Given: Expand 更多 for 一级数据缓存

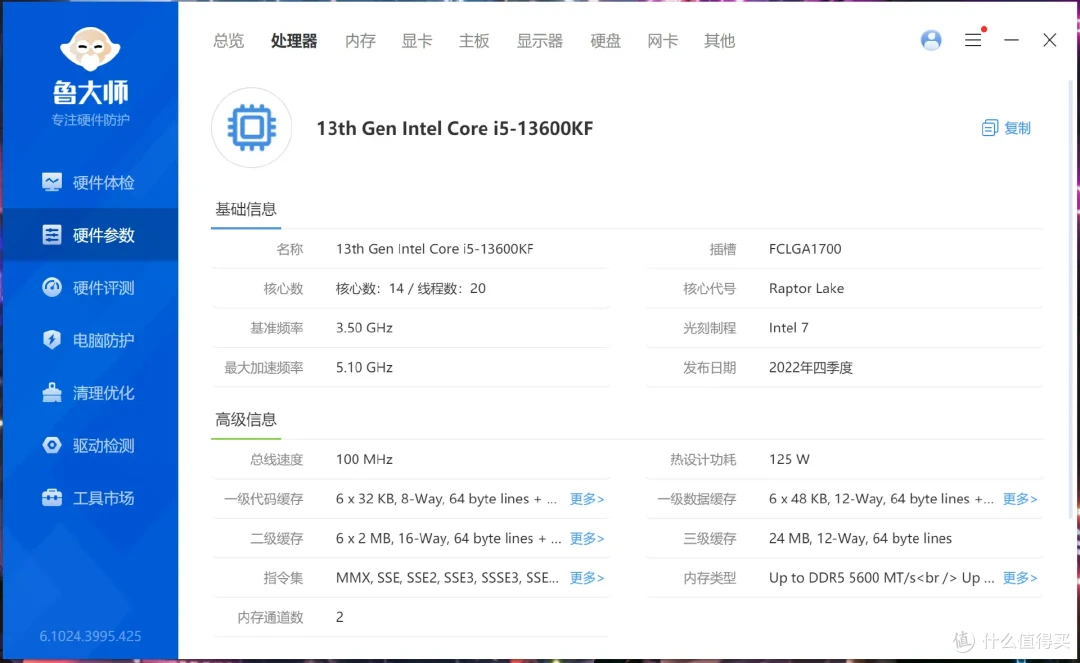Looking at the screenshot, I should [1020, 498].
